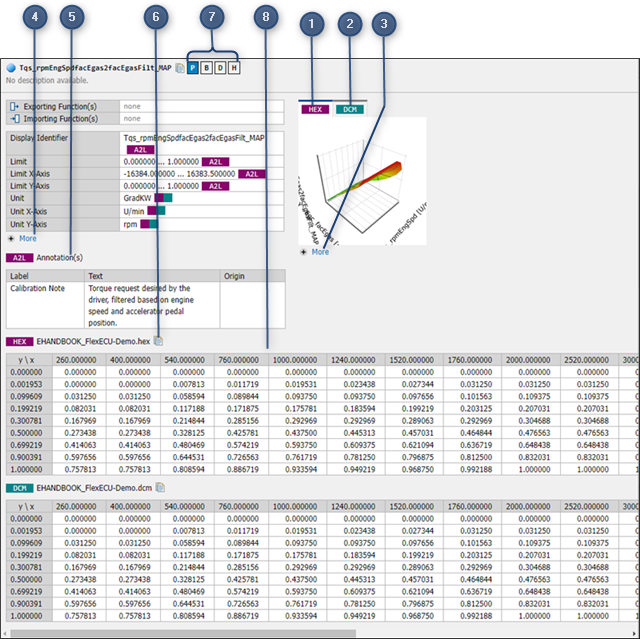This screenshot has height=639, width=640.
Task: Expand More below the Unit Y-Axis row
Action: click(26, 239)
